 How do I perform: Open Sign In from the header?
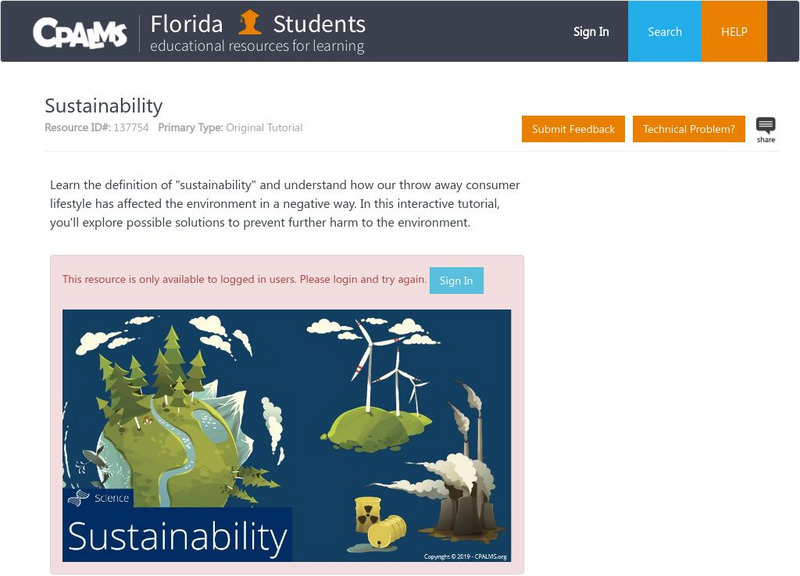pos(591,31)
